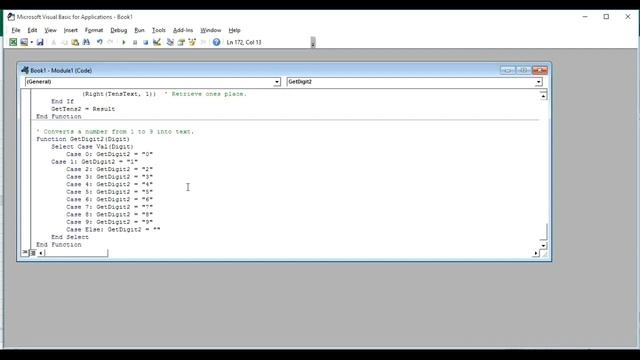The width and height of the screenshot is (640, 360).
Task: Open the Object Browser icon
Action: pyautogui.click(x=192, y=42)
